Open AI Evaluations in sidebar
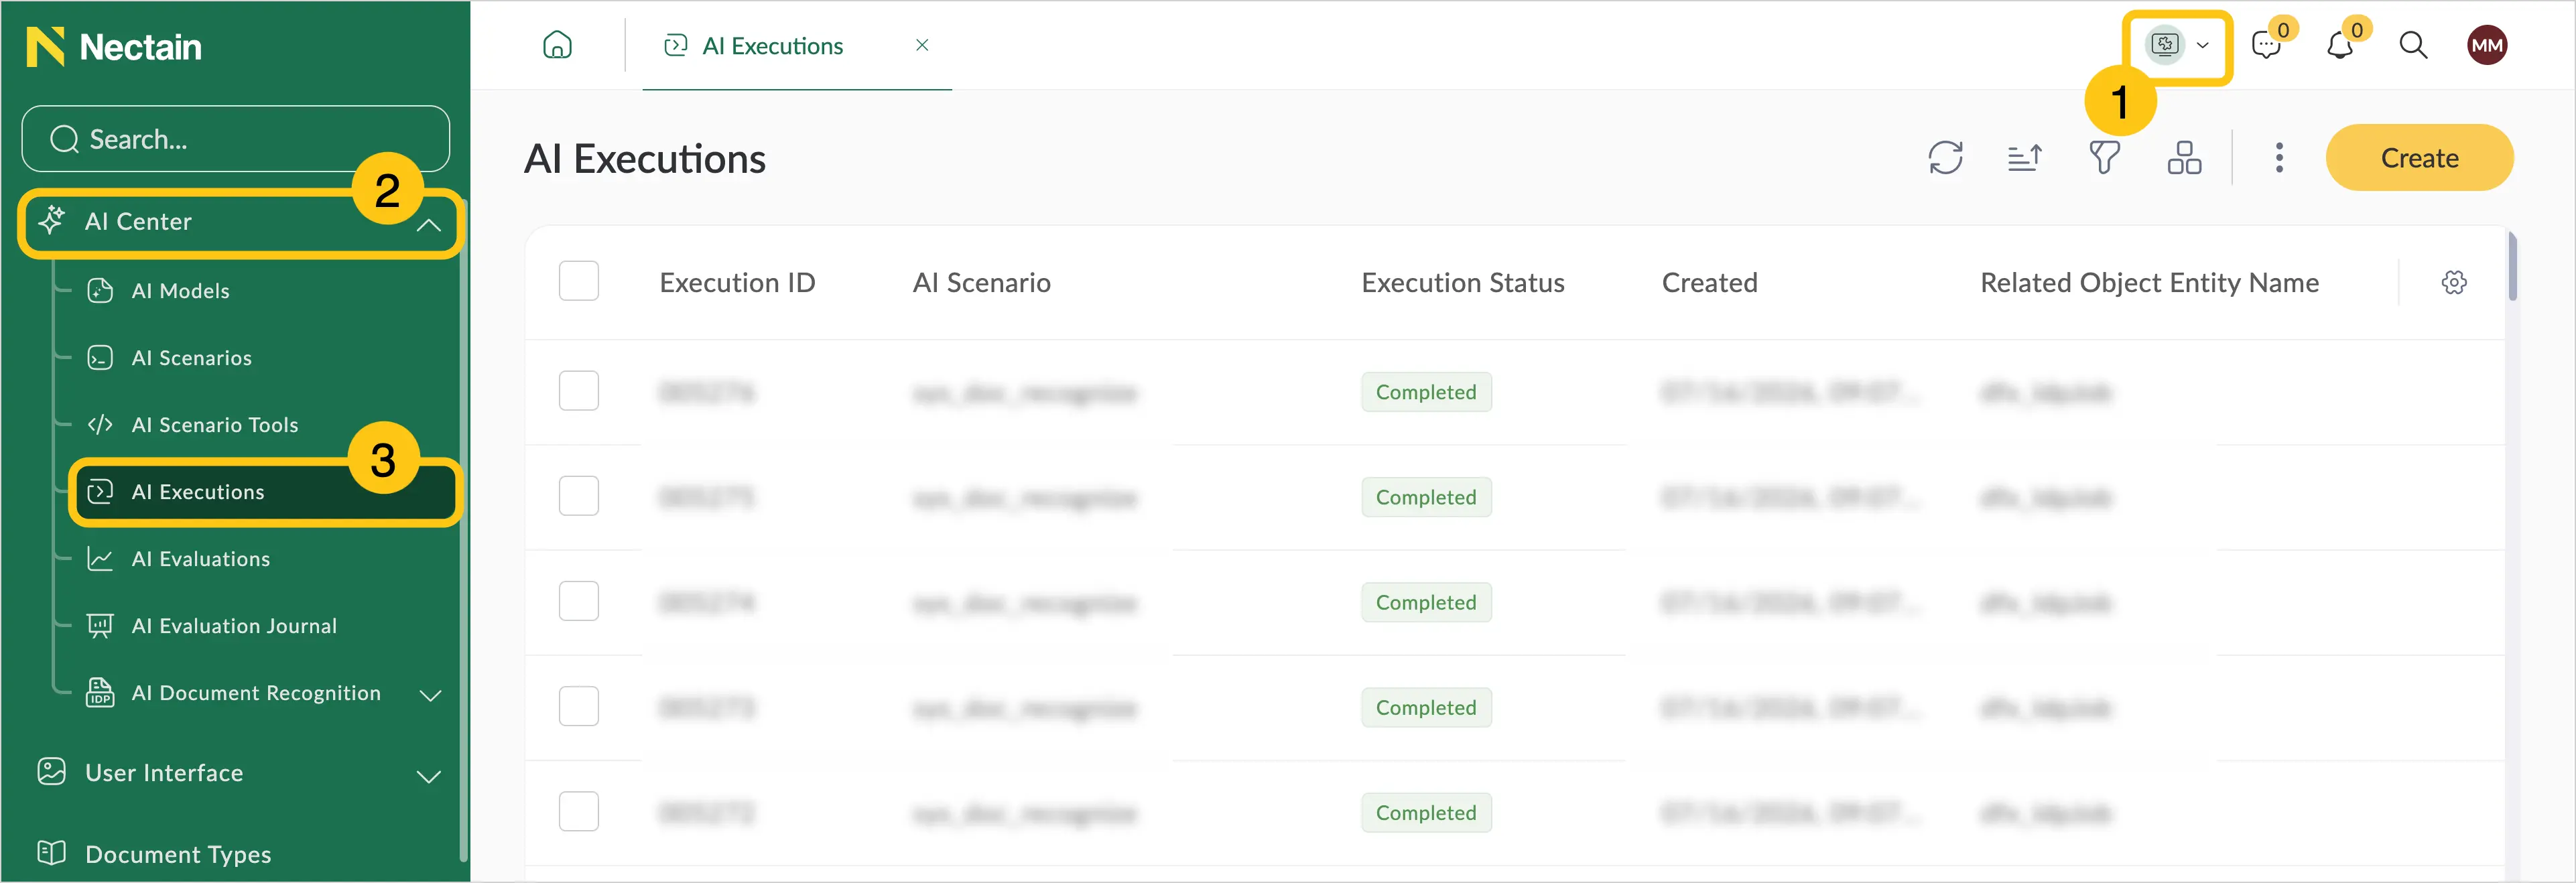 pyautogui.click(x=201, y=559)
